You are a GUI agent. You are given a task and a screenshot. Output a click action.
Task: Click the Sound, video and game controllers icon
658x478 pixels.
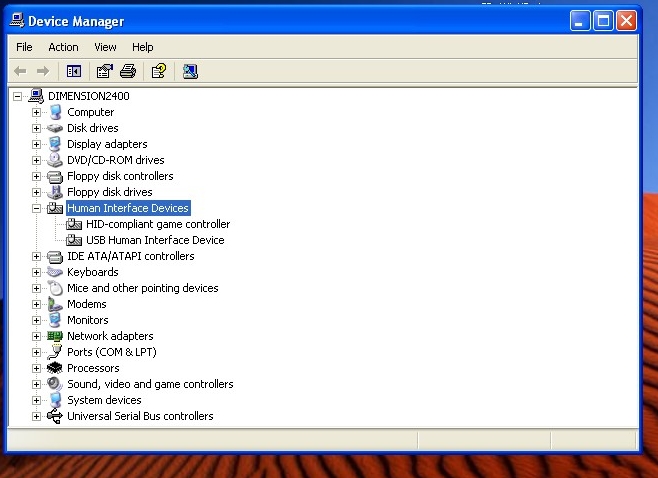point(55,384)
